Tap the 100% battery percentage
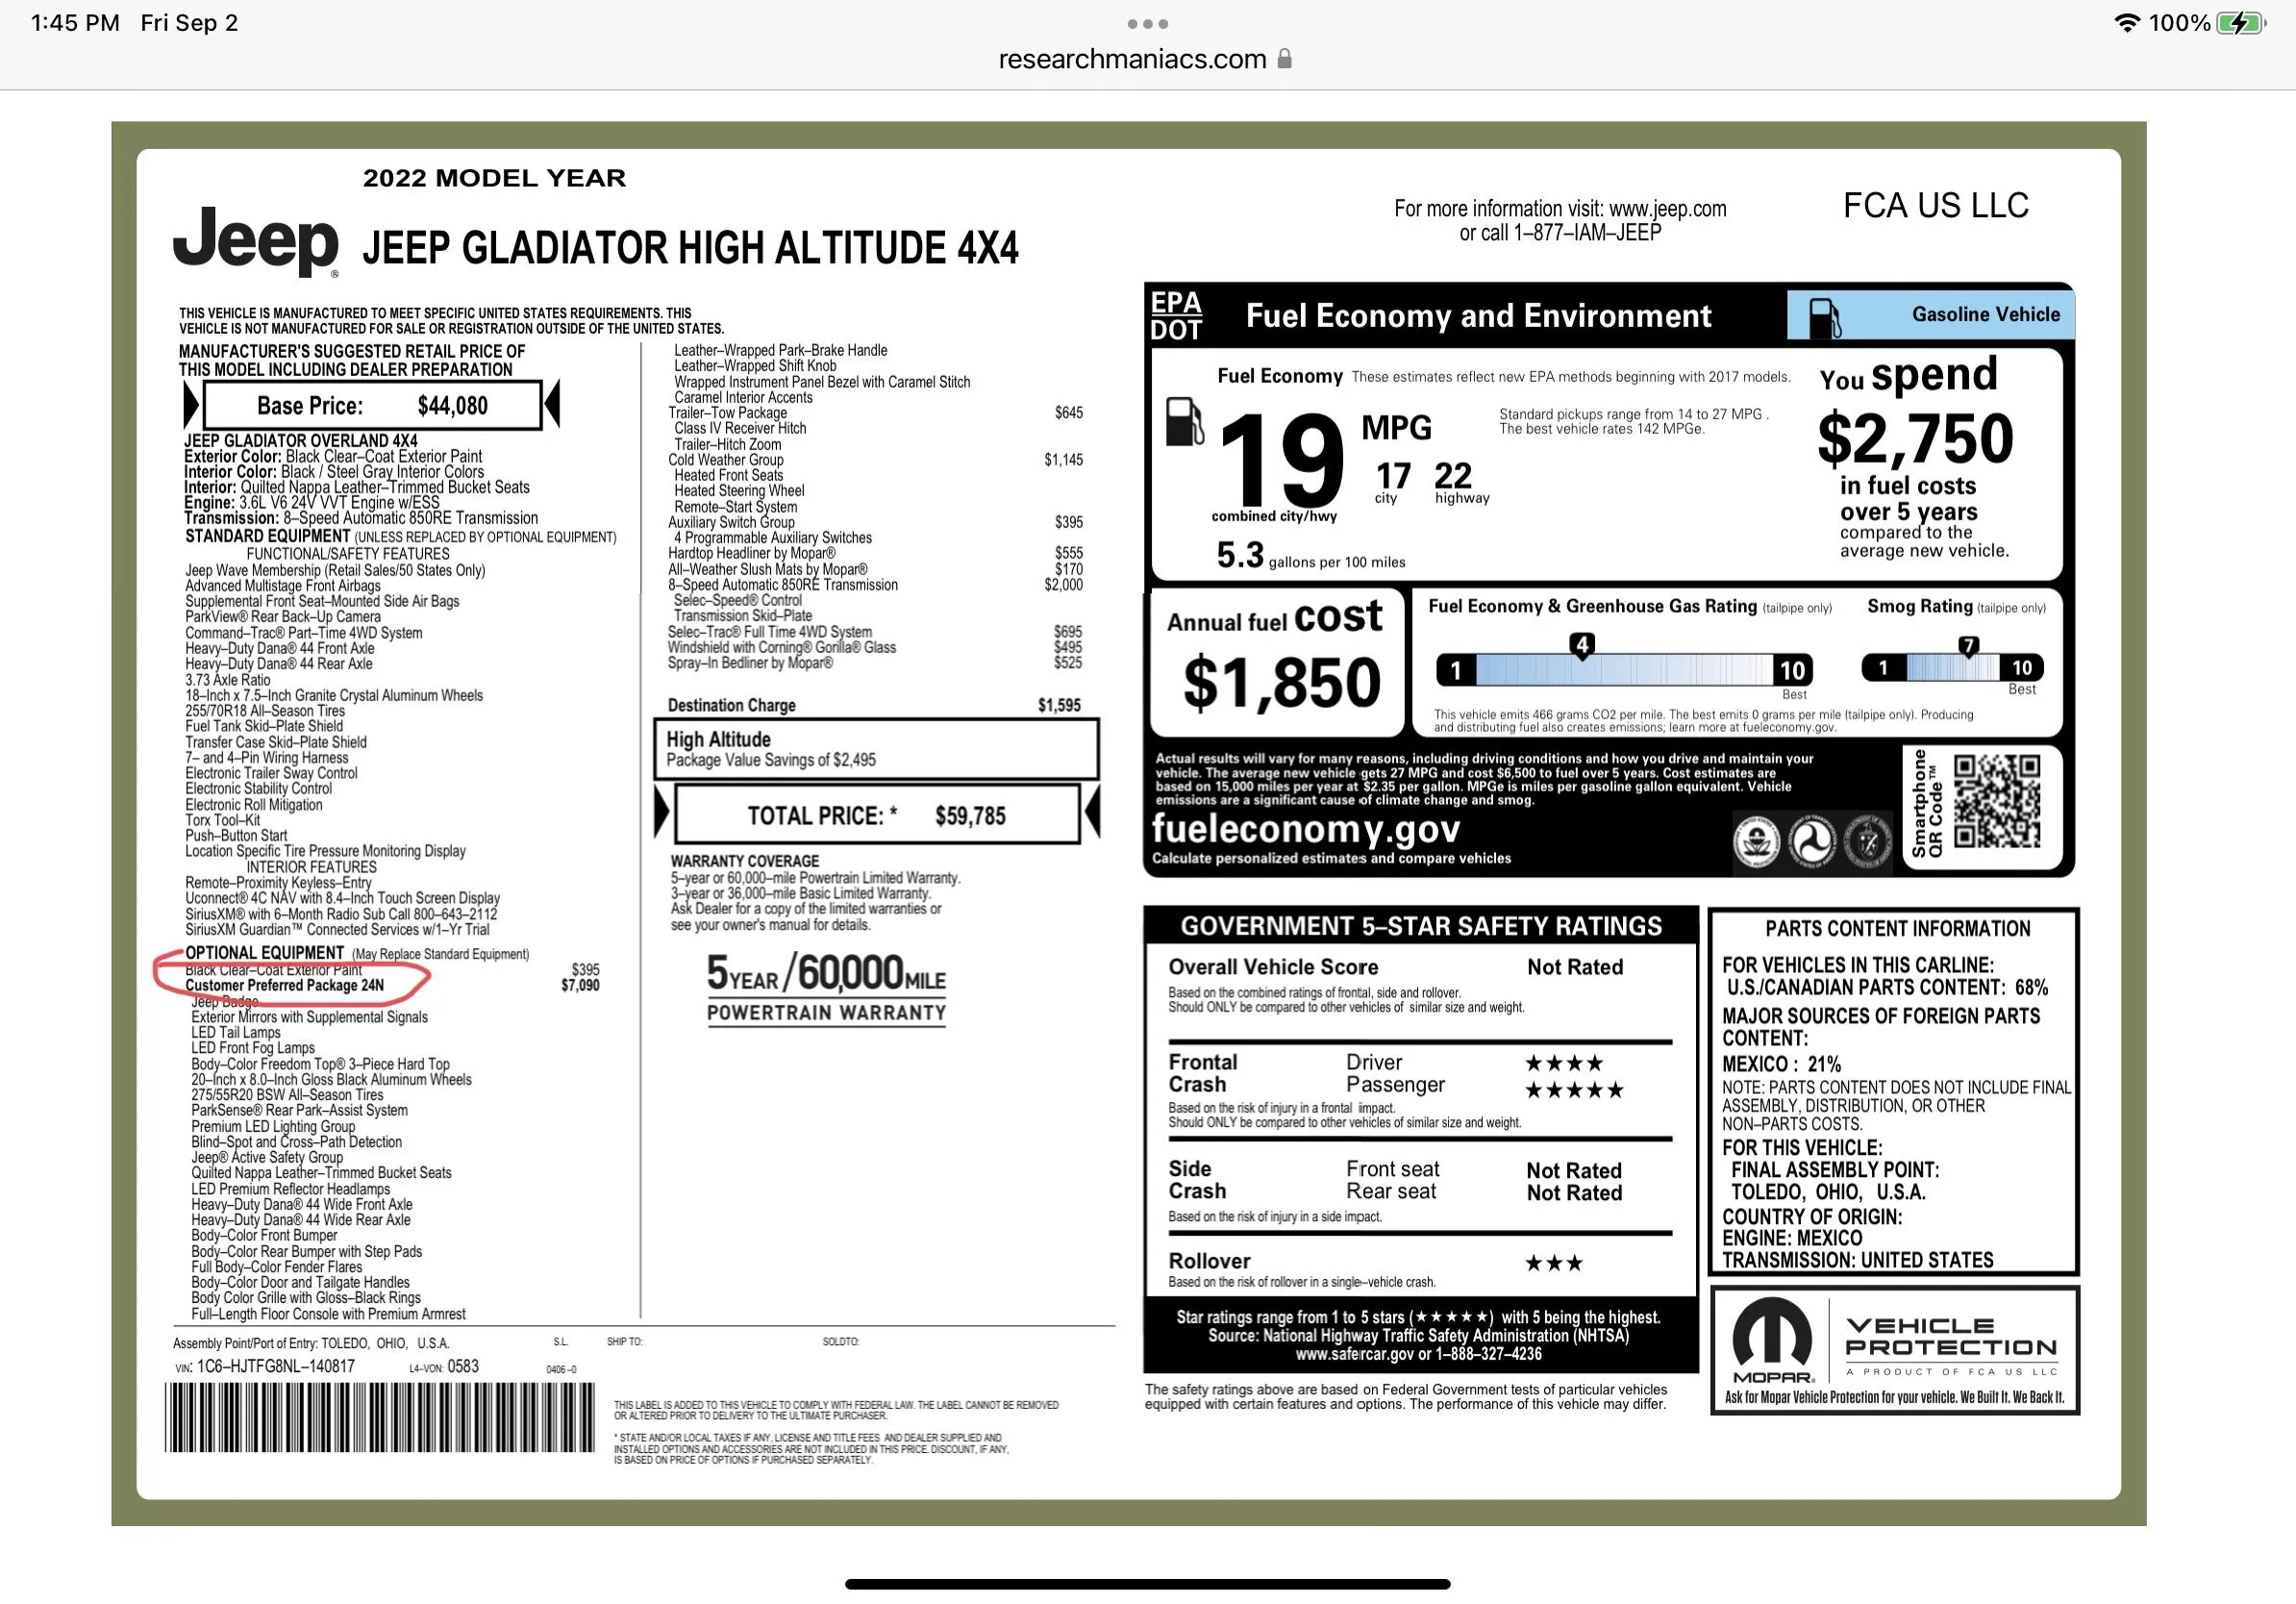2296x1604 pixels. [2179, 23]
